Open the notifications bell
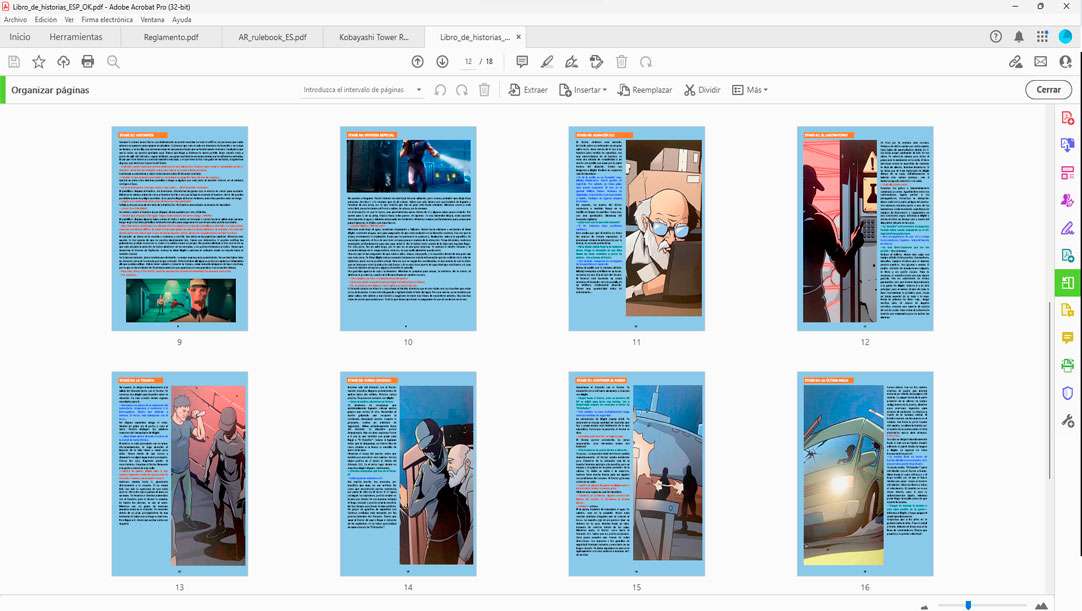 [x=1019, y=37]
